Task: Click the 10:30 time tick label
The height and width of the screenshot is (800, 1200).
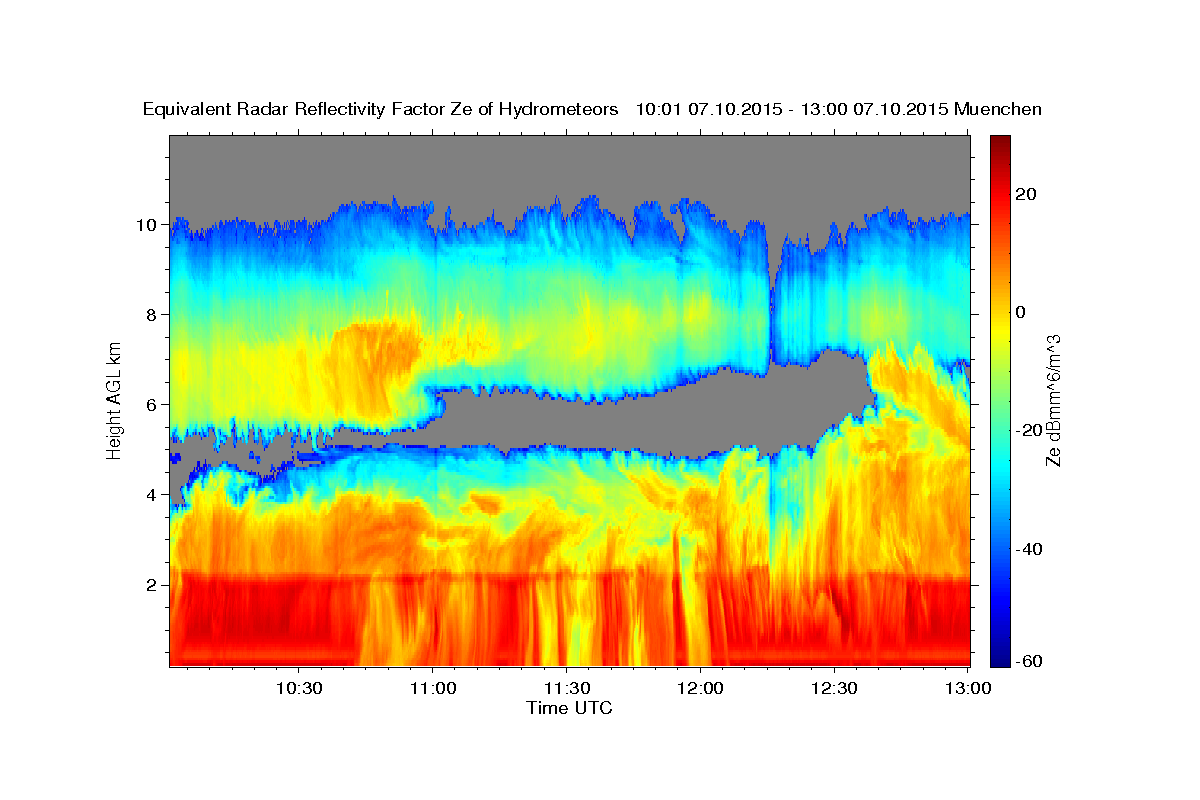Action: 298,688
